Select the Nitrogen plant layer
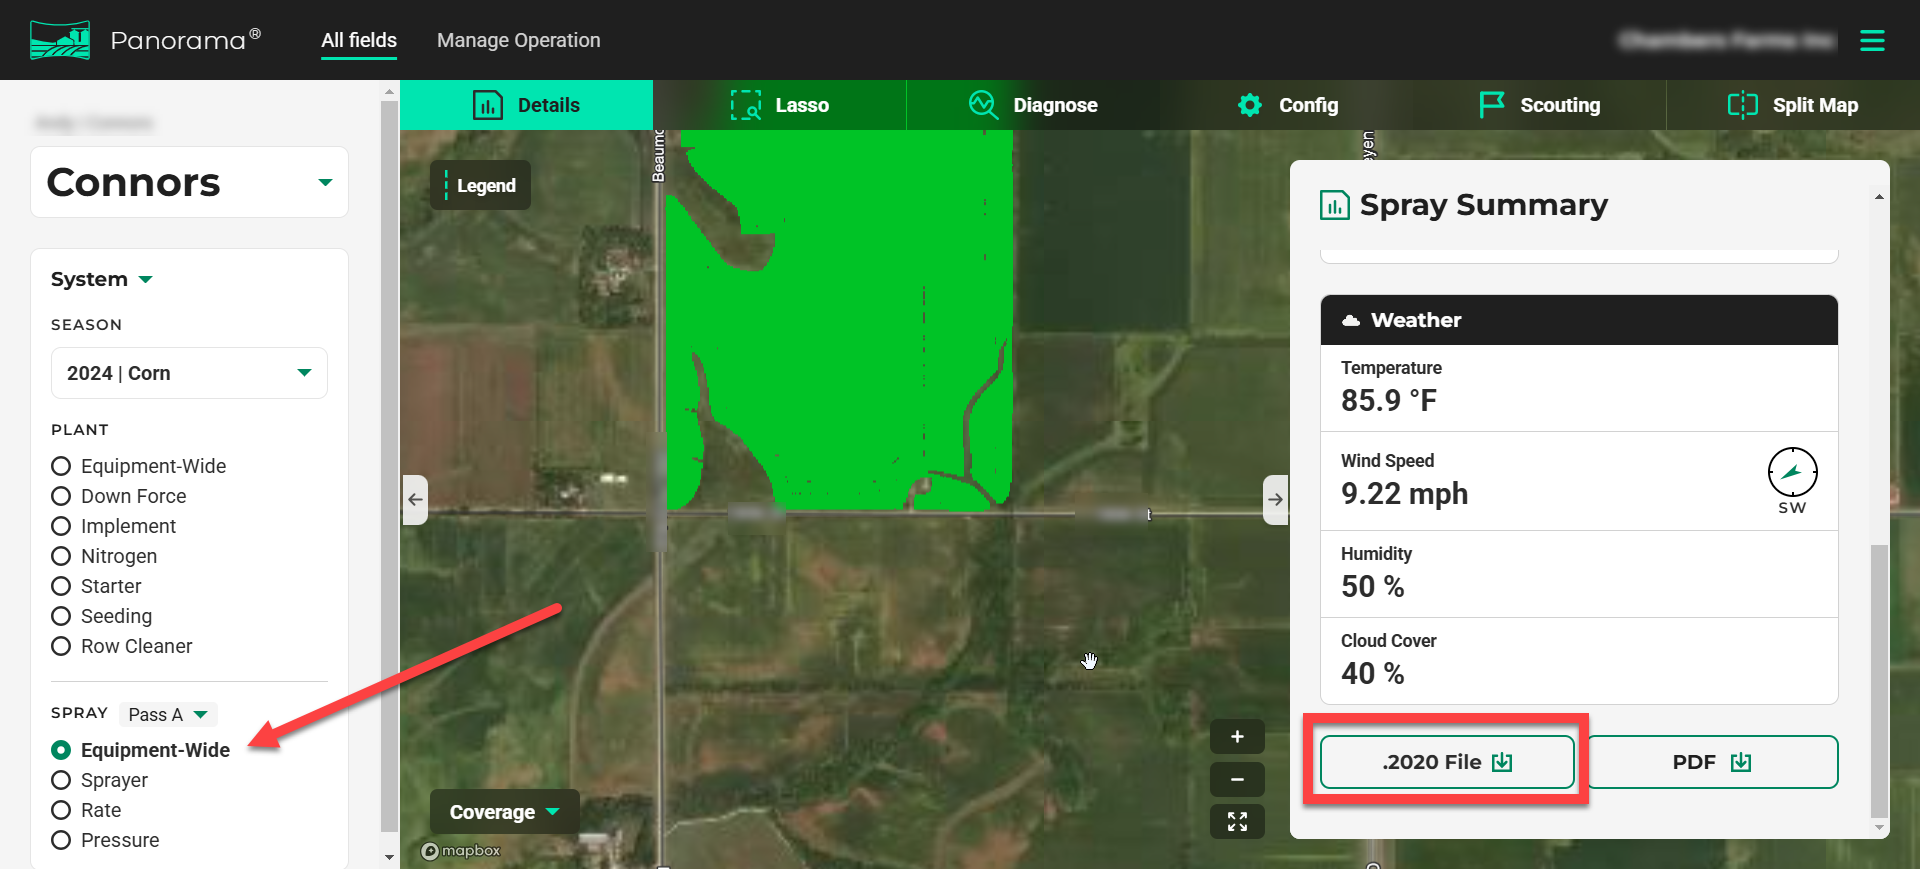 pos(61,556)
